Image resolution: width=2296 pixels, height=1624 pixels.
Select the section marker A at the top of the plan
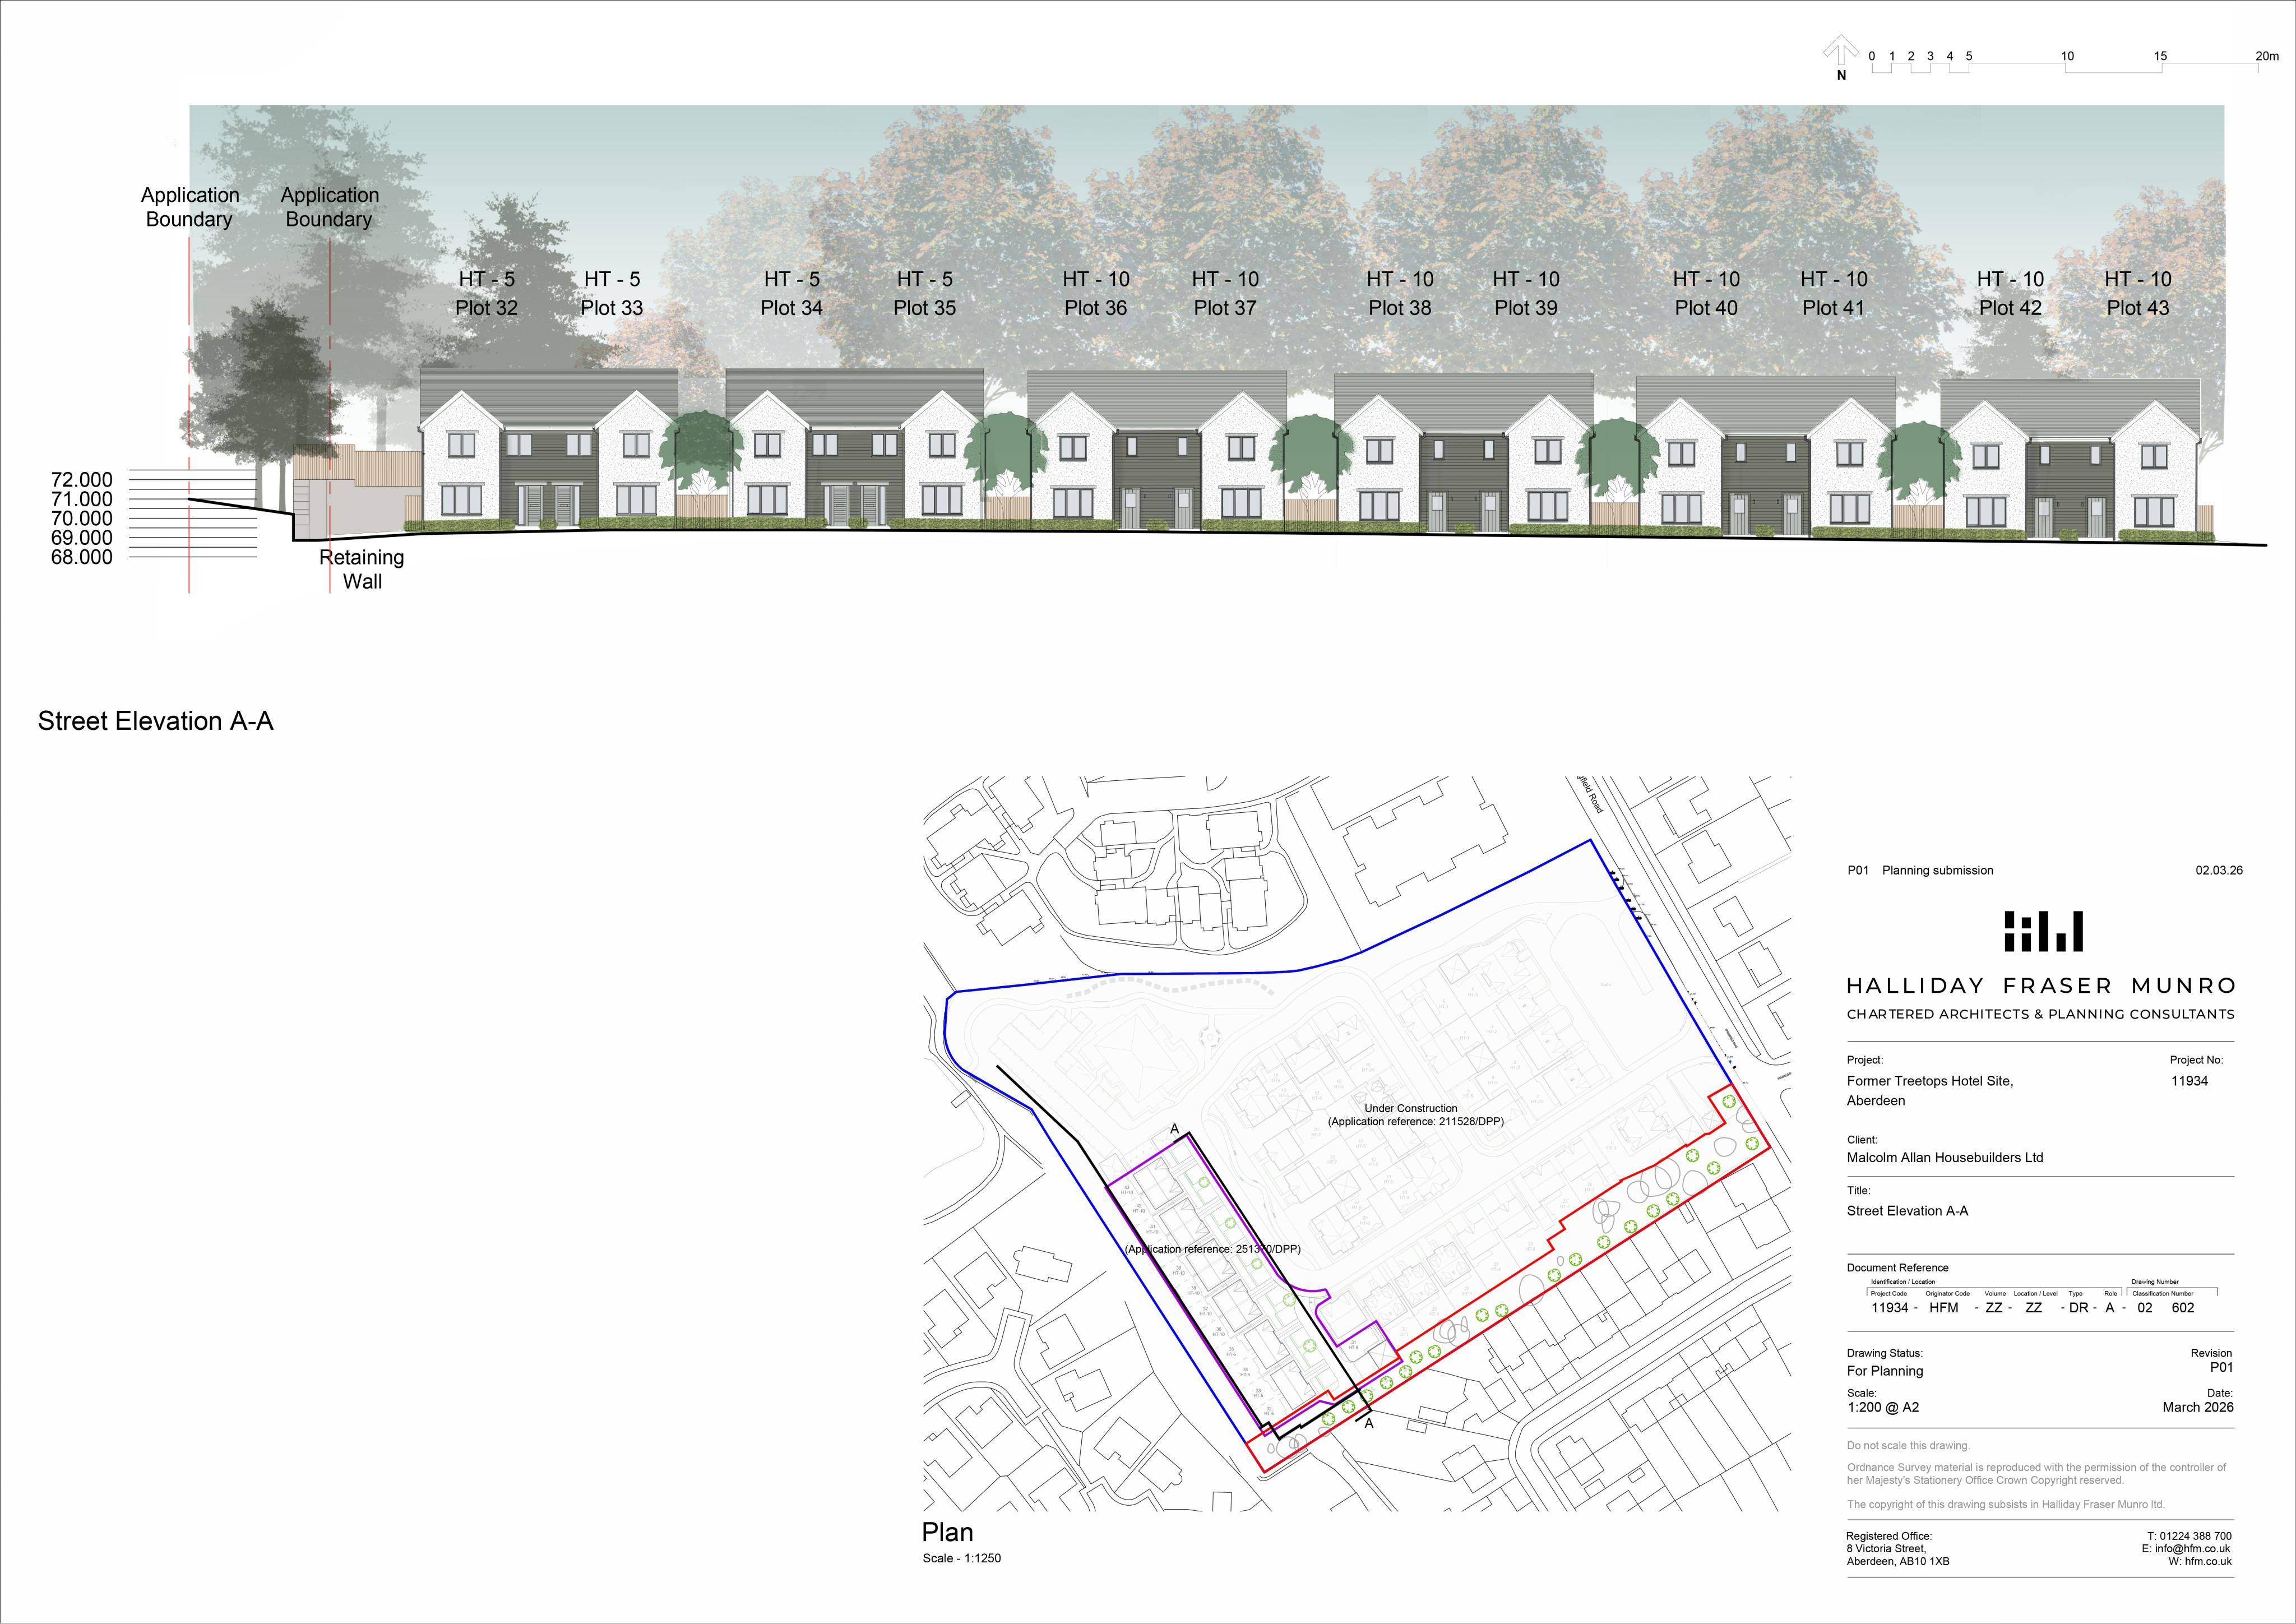tap(1175, 1129)
